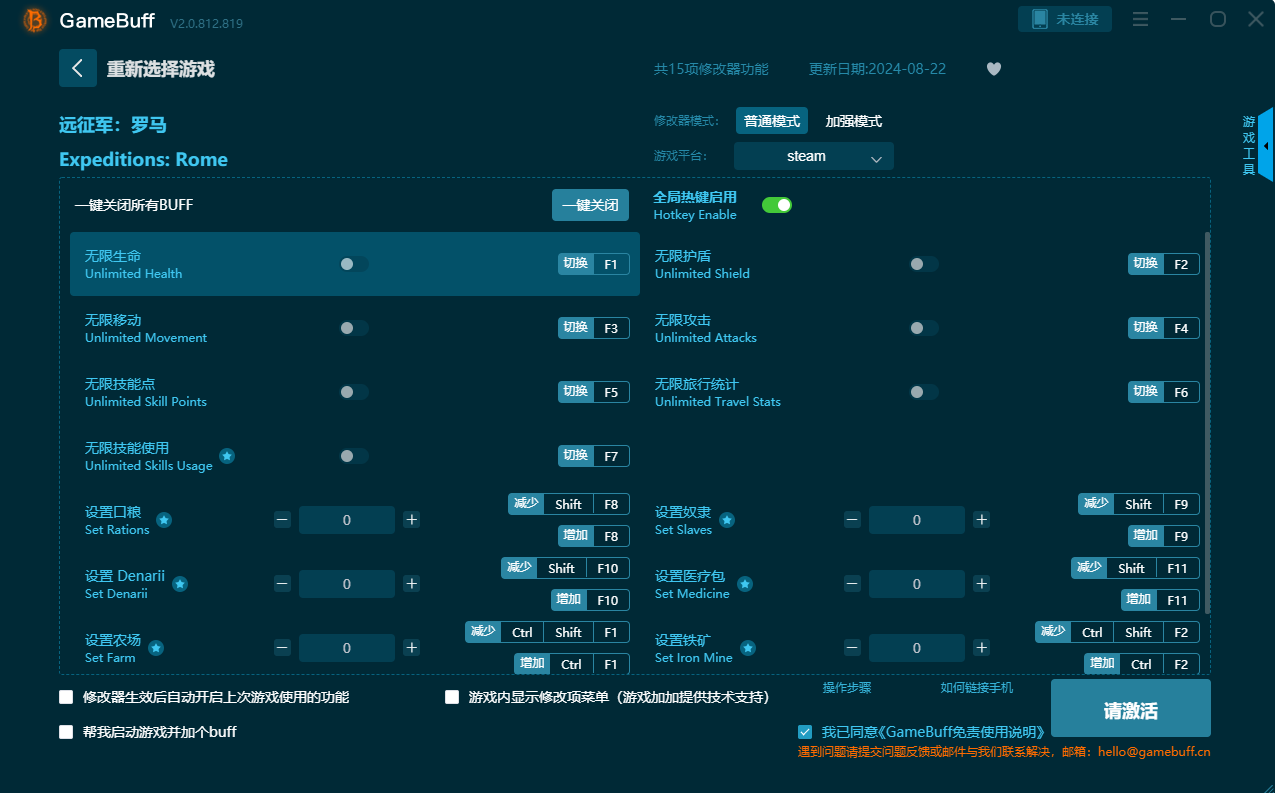Decrease Set Iron Mine with minus icon
Screen dimensions: 1276x793
coord(852,648)
